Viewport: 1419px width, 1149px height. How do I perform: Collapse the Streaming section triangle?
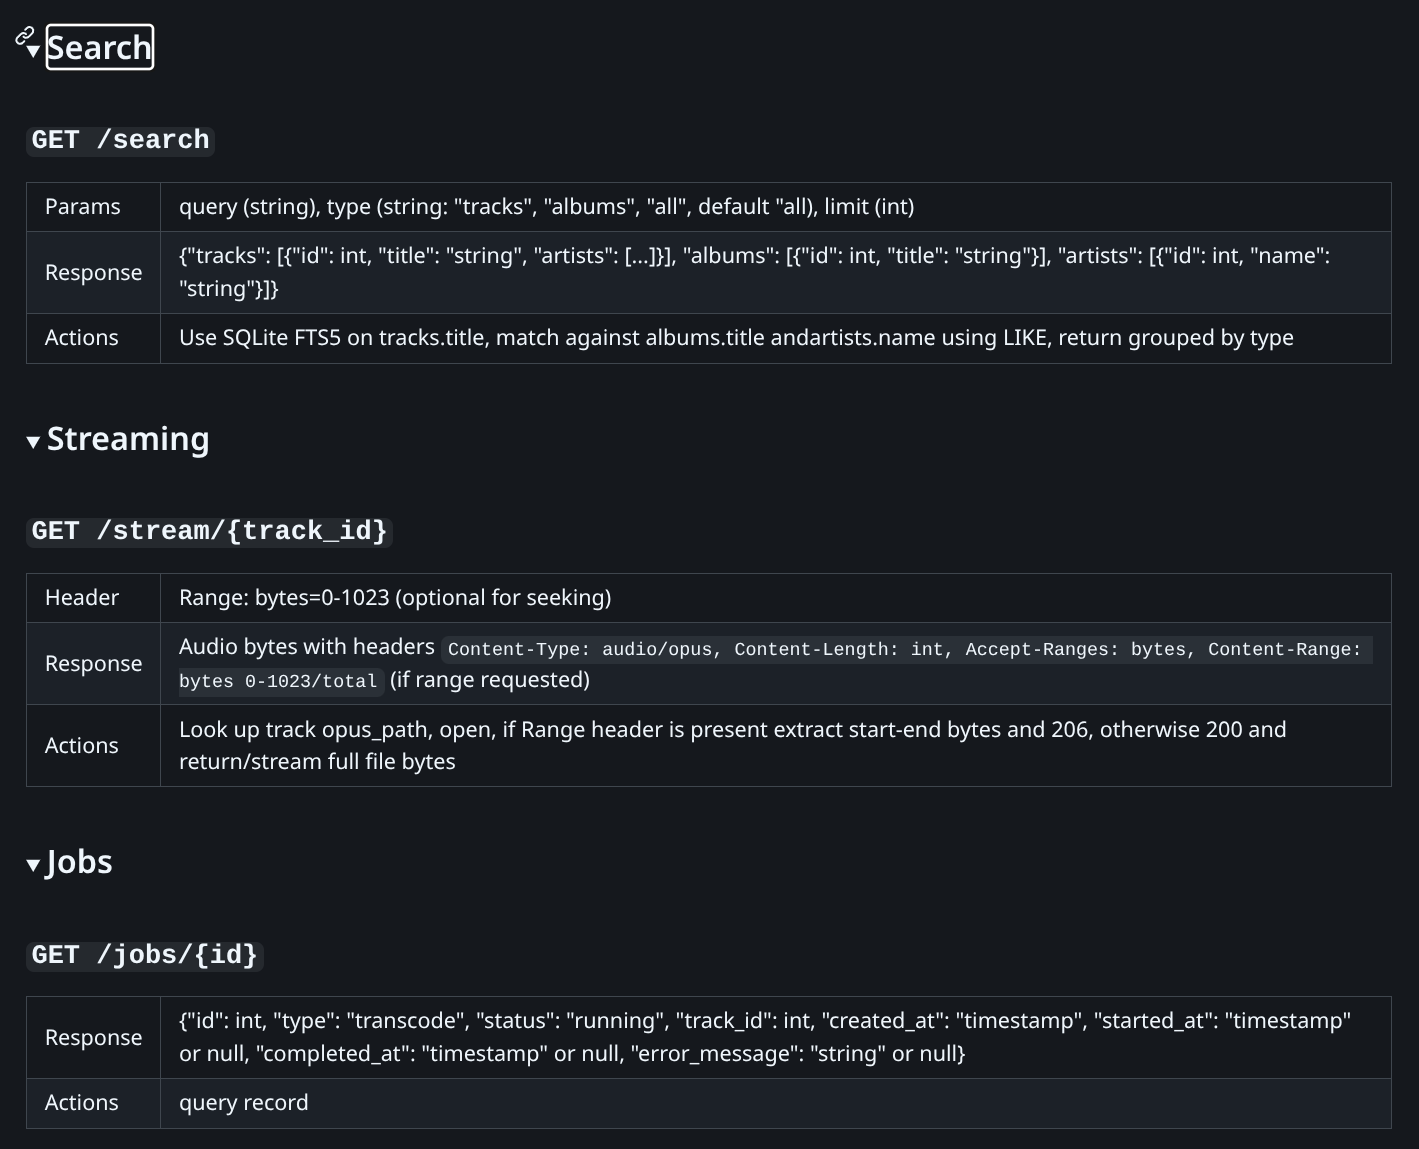point(33,442)
